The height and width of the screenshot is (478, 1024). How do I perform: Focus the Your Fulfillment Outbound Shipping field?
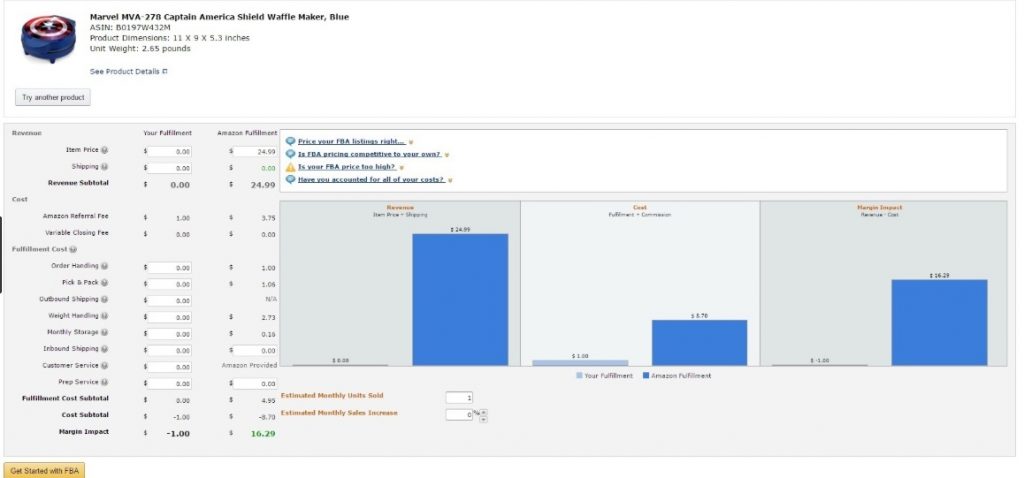(x=169, y=301)
